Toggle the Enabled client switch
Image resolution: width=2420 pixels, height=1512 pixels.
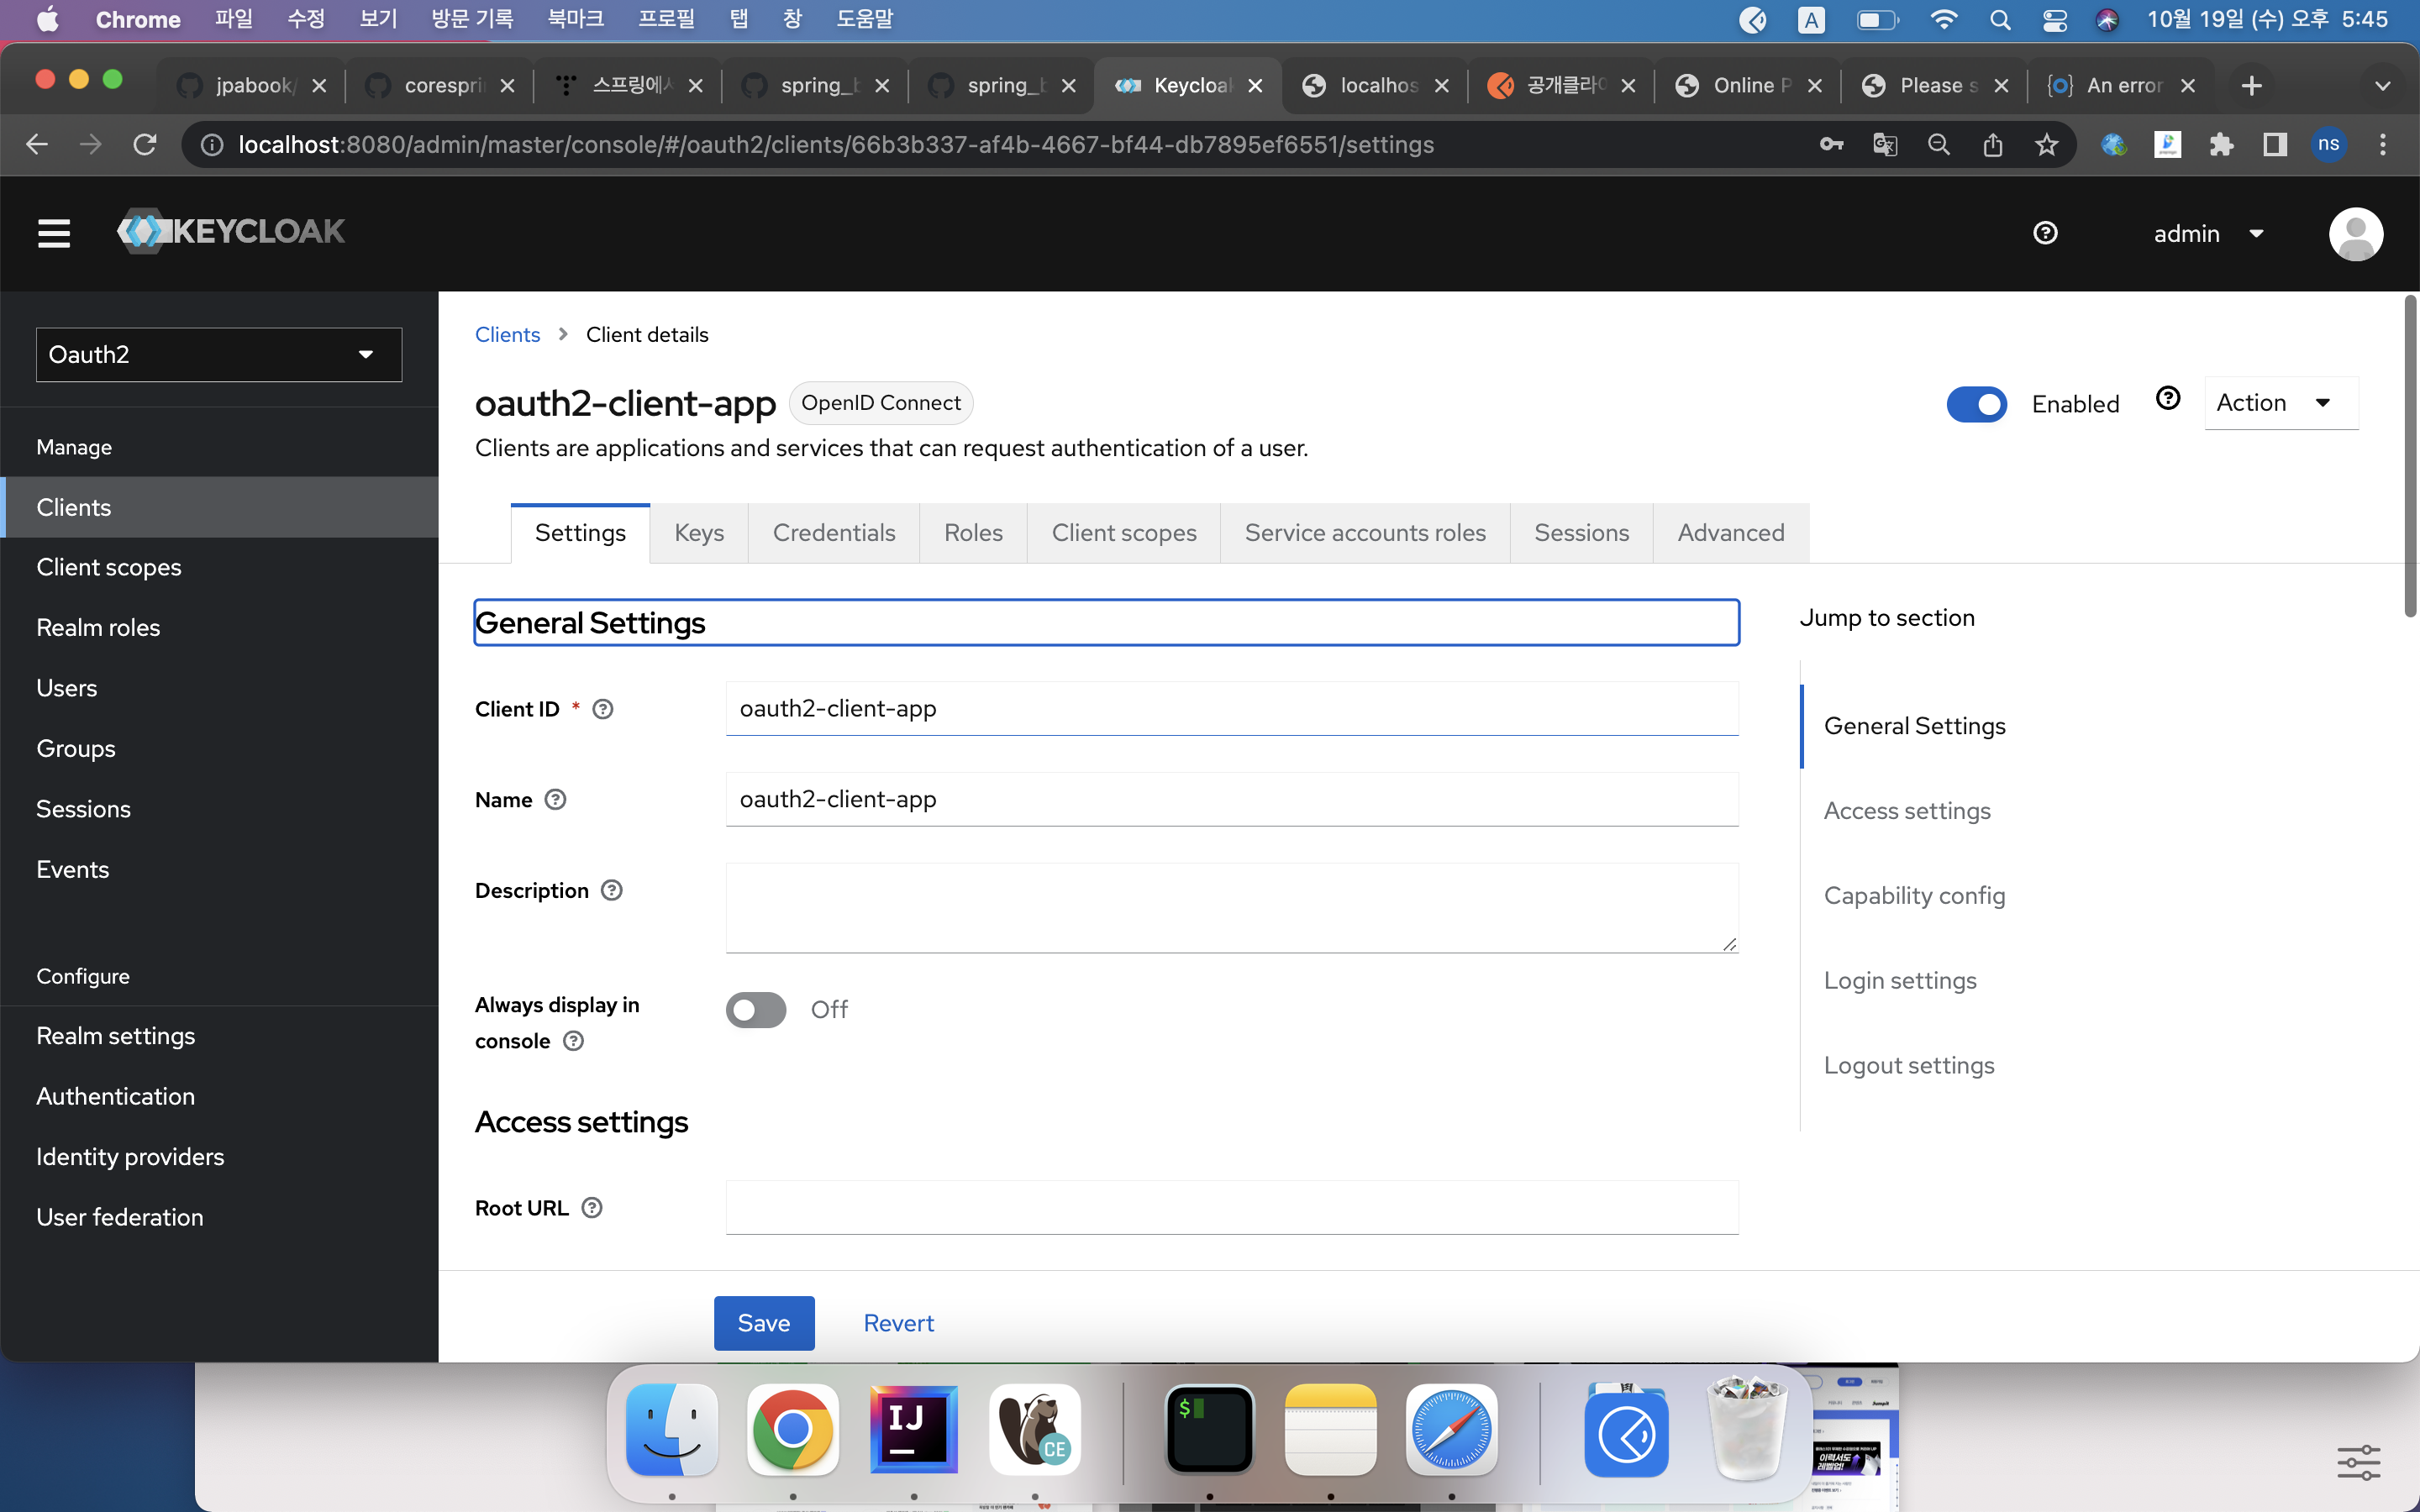tap(1977, 402)
